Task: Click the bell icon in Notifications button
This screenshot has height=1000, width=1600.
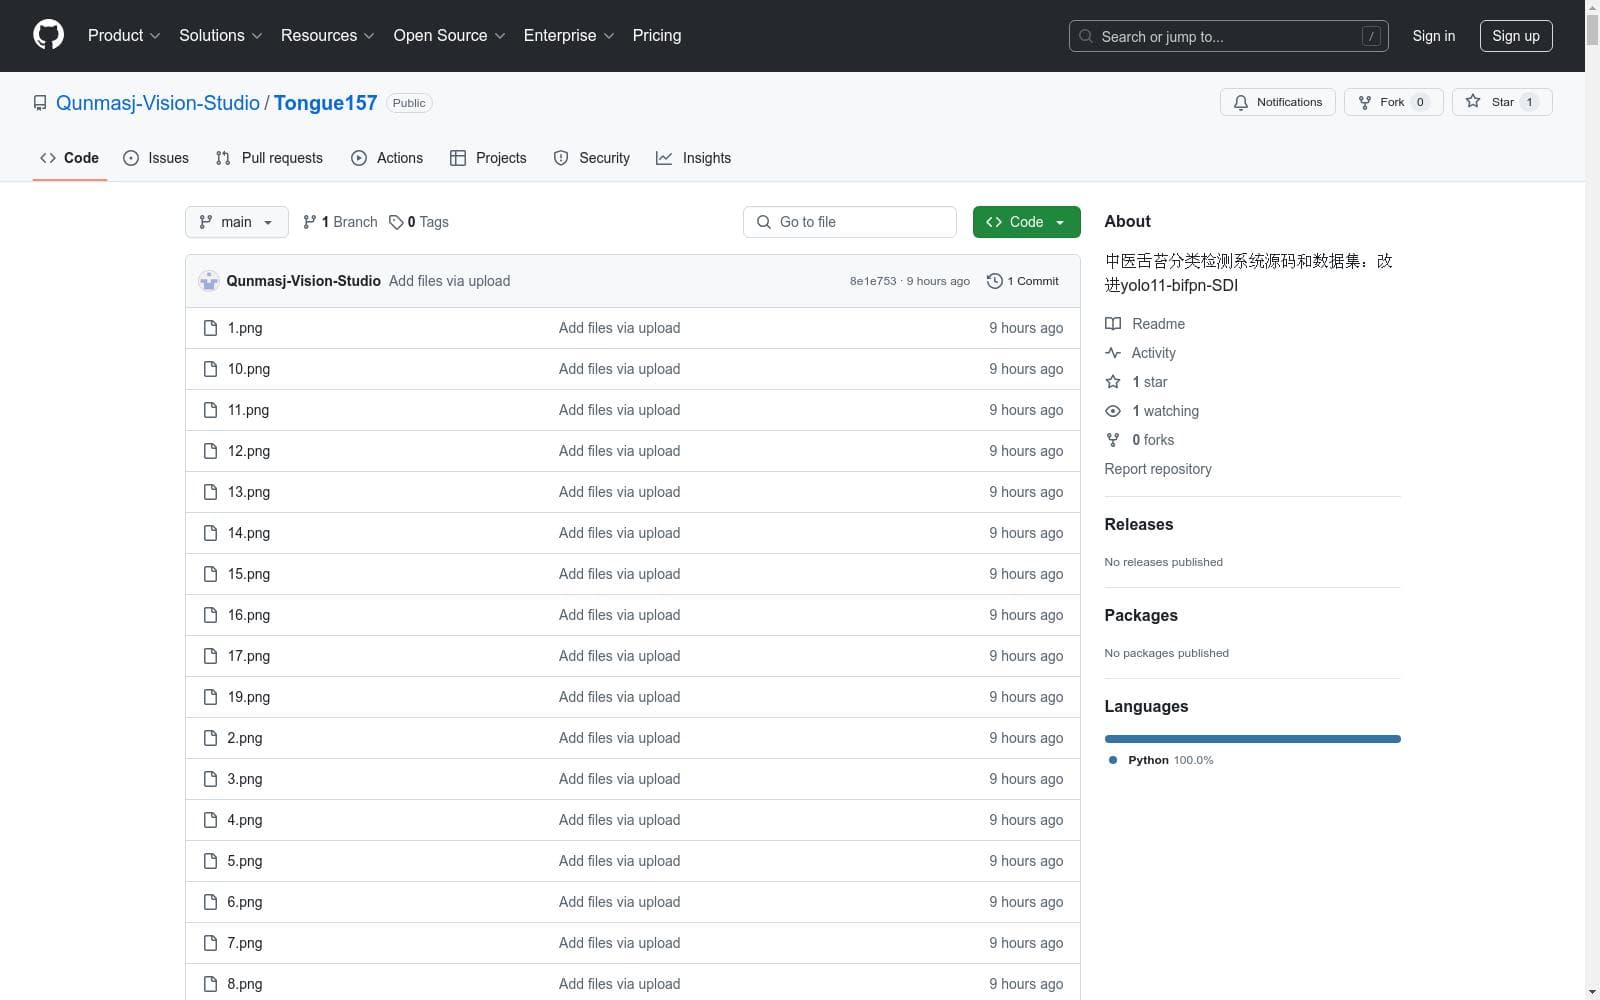Action: pyautogui.click(x=1241, y=102)
